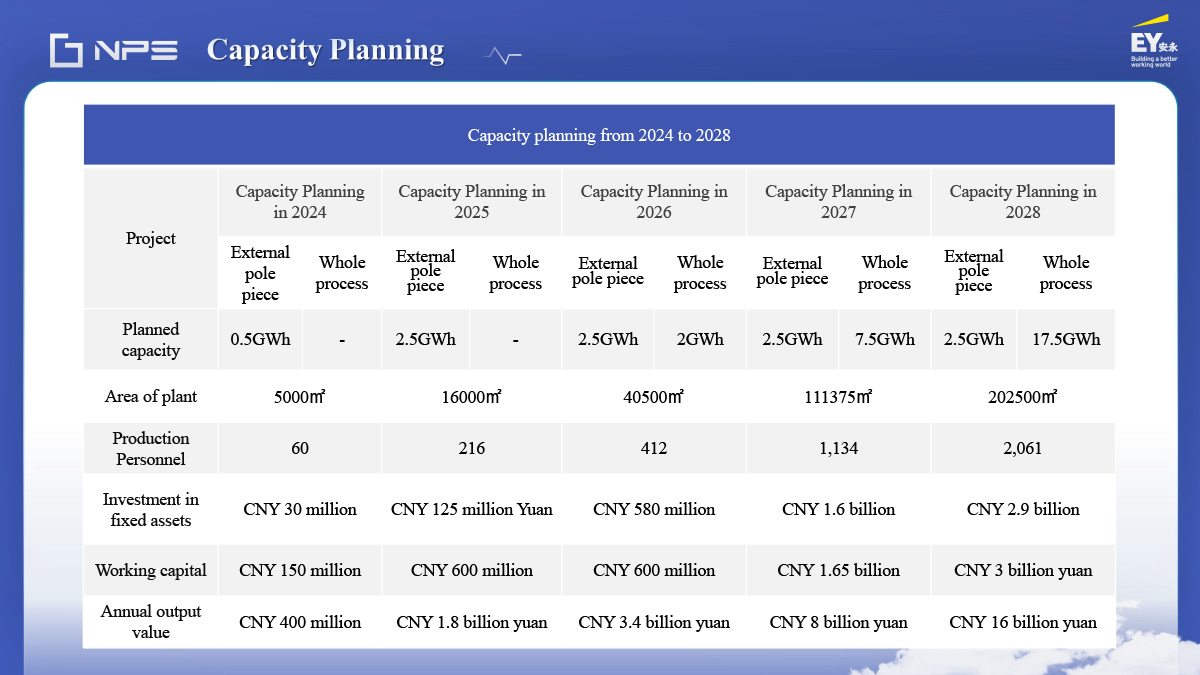Click 'External pole piece' under 2027
Viewport: 1200px width, 675px height.
point(792,273)
